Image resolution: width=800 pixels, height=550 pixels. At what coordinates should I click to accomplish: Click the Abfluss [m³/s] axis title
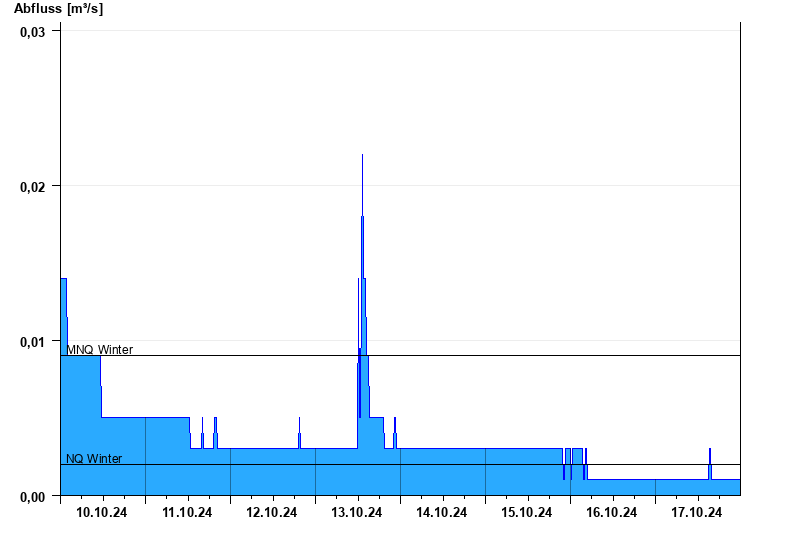click(58, 9)
